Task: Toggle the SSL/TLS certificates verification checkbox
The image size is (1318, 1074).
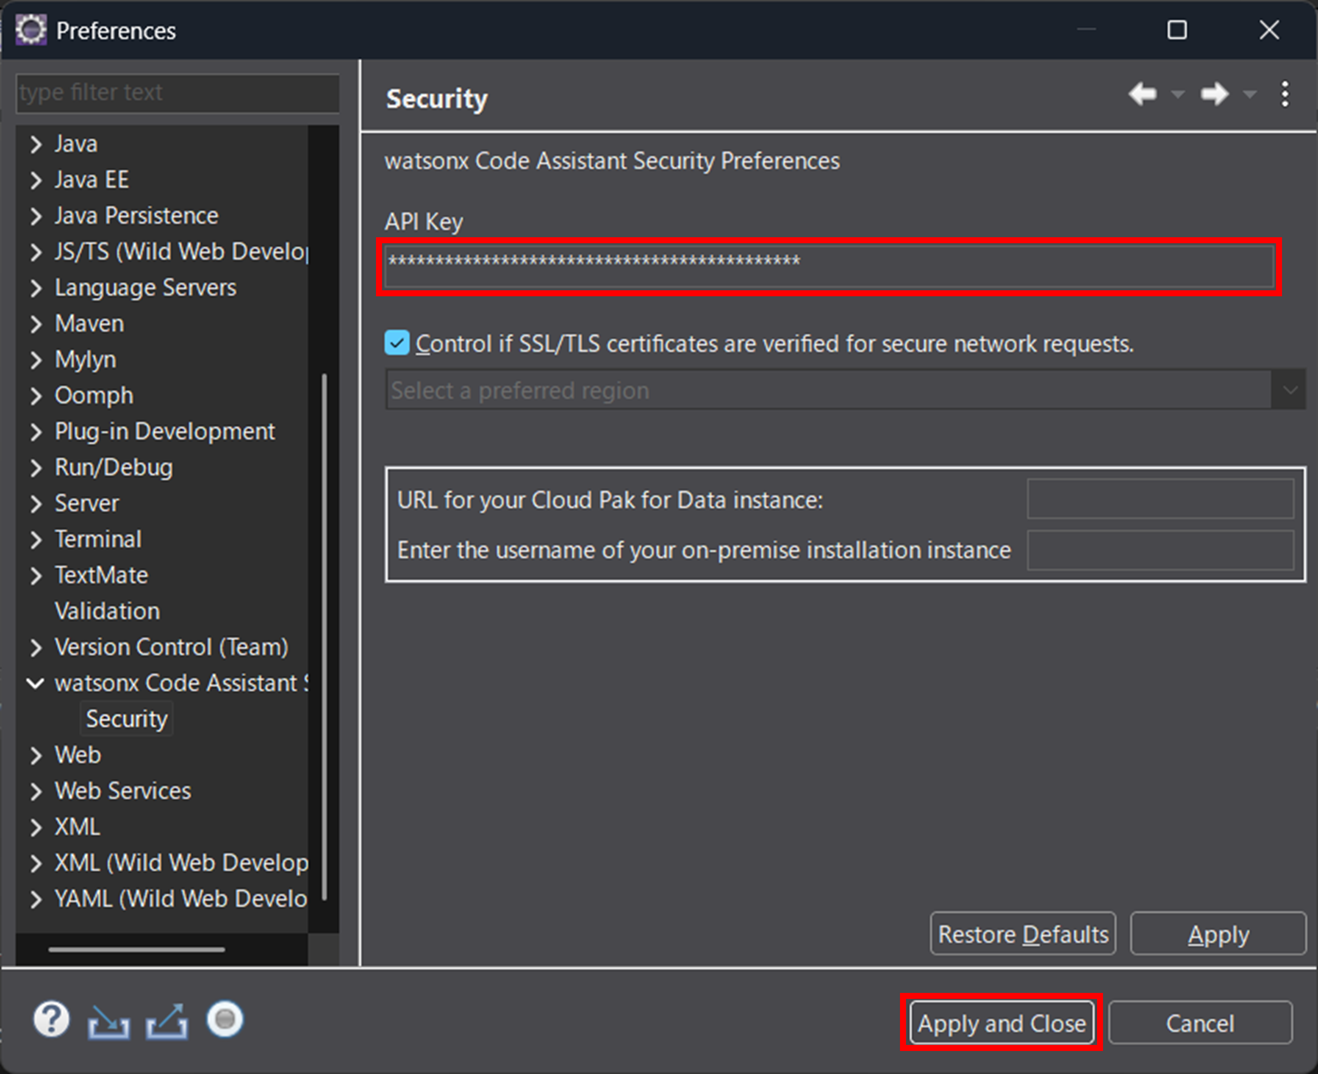Action: 397,343
